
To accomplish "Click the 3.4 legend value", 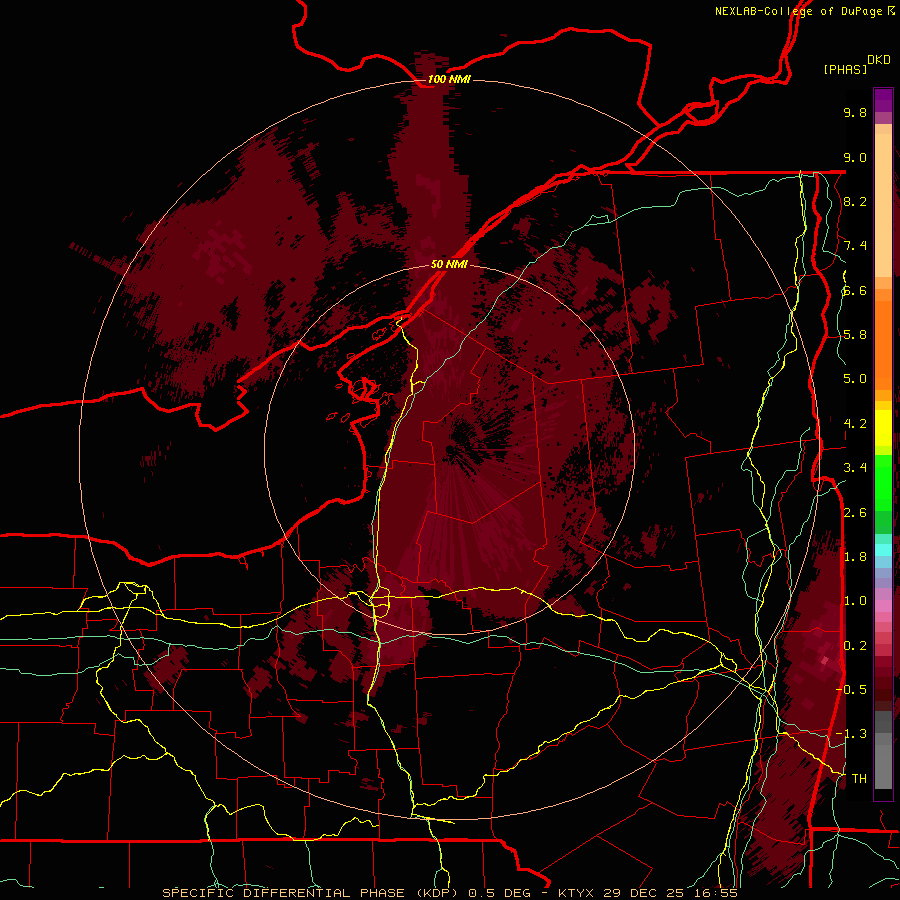I will click(x=855, y=468).
